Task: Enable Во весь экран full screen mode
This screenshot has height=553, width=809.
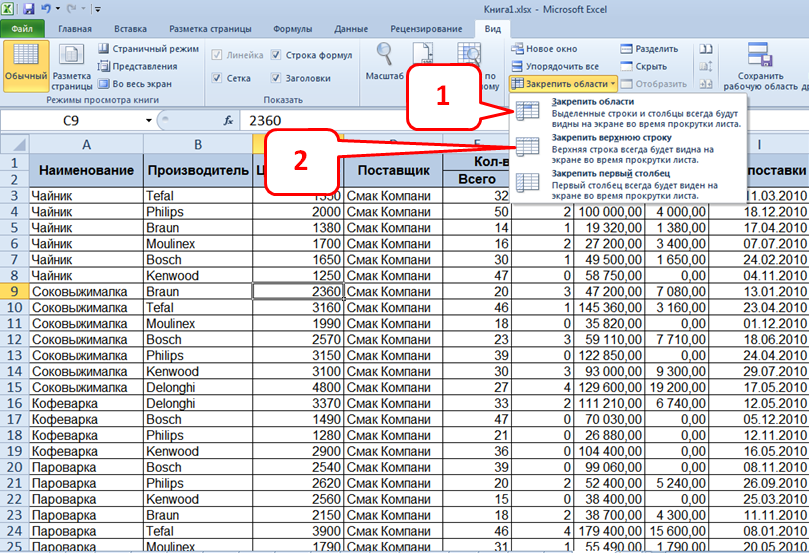Action: click(x=105, y=84)
